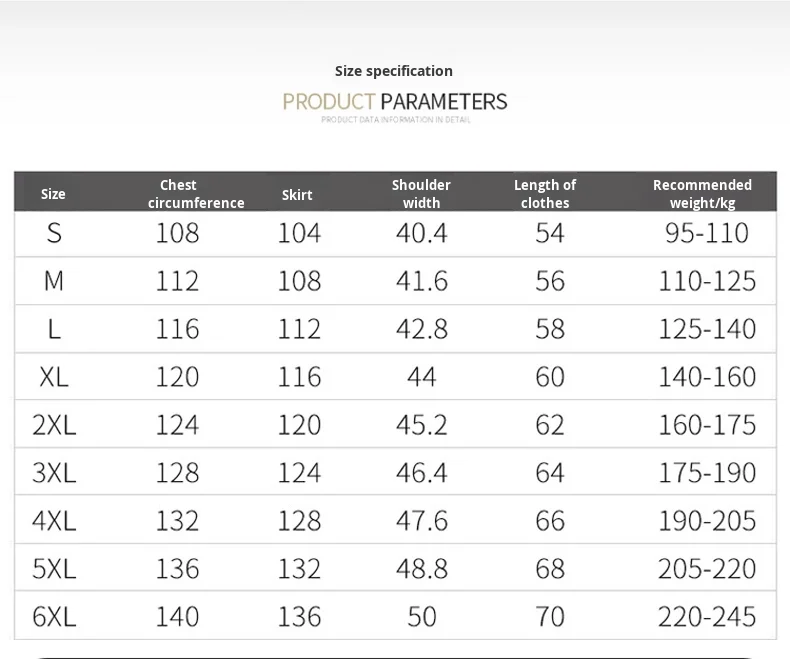
Task: Select the 45.2 shoulder width cell
Action: coord(422,425)
